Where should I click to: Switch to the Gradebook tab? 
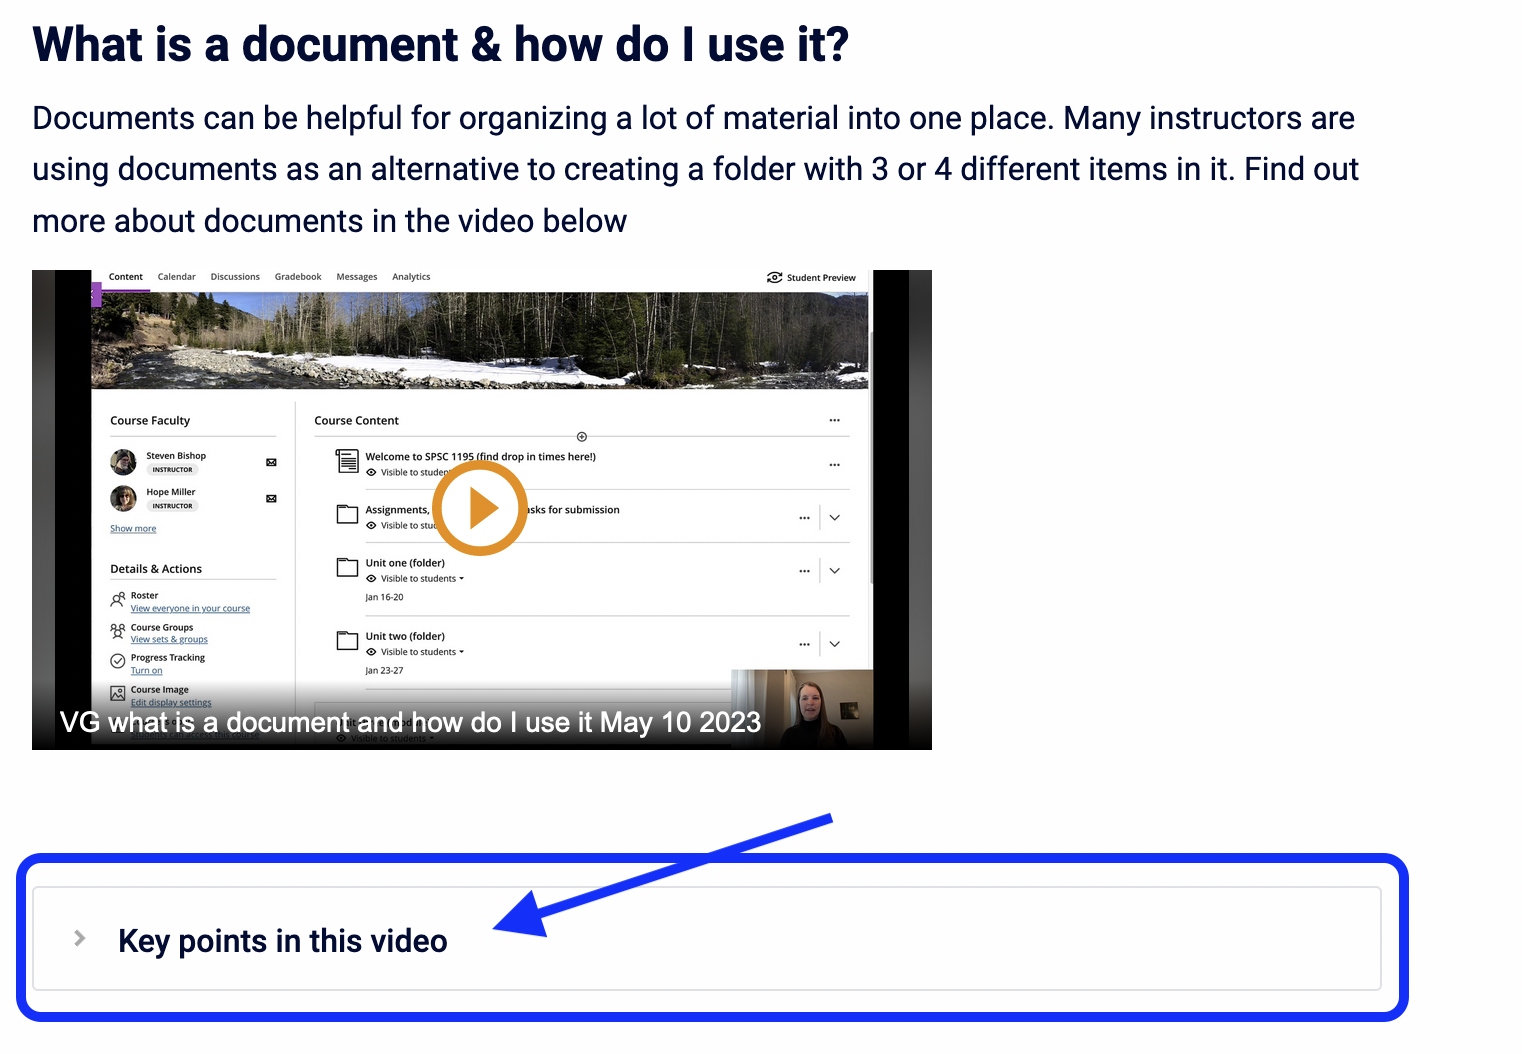coord(298,277)
